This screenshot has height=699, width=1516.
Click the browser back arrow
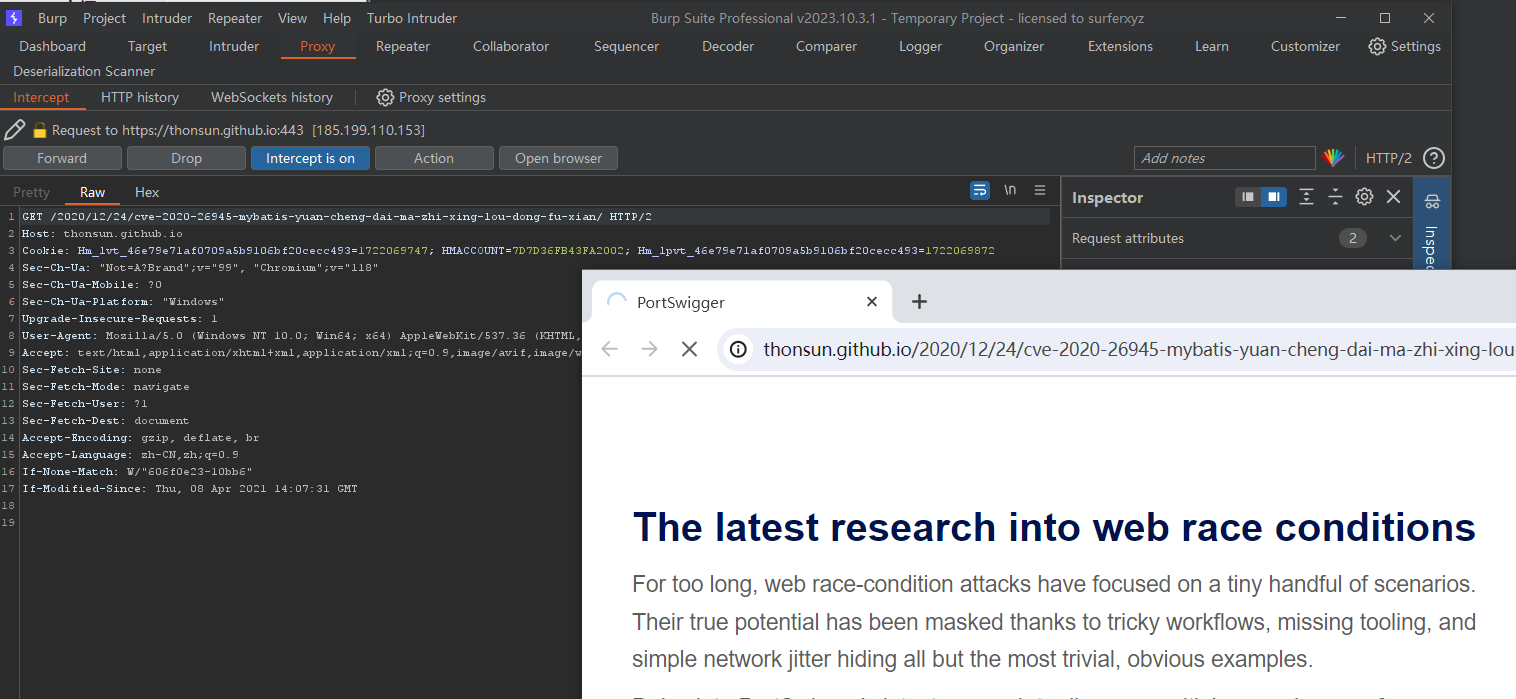(x=609, y=349)
